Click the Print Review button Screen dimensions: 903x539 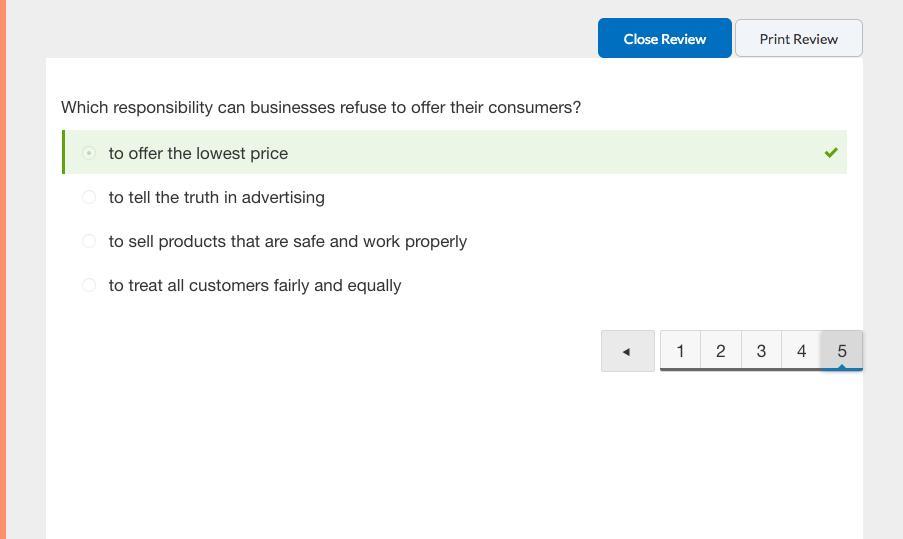[x=798, y=39]
